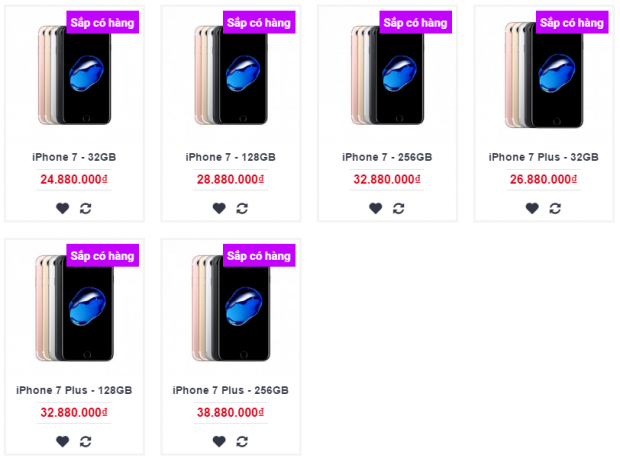Click the 24.880.000đ price of iPhone 7 - 32GB
620x461 pixels.
click(x=74, y=180)
